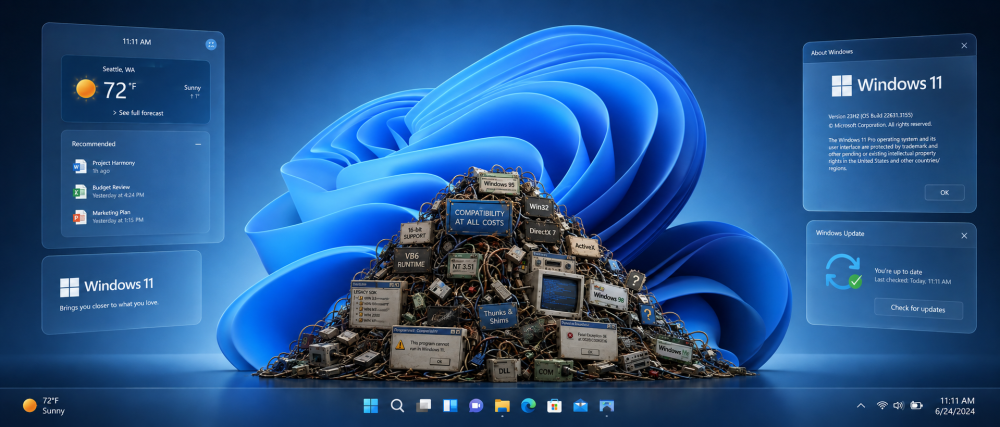This screenshot has width=1000, height=427.
Task: Open the Microsoft Store
Action: 554,405
